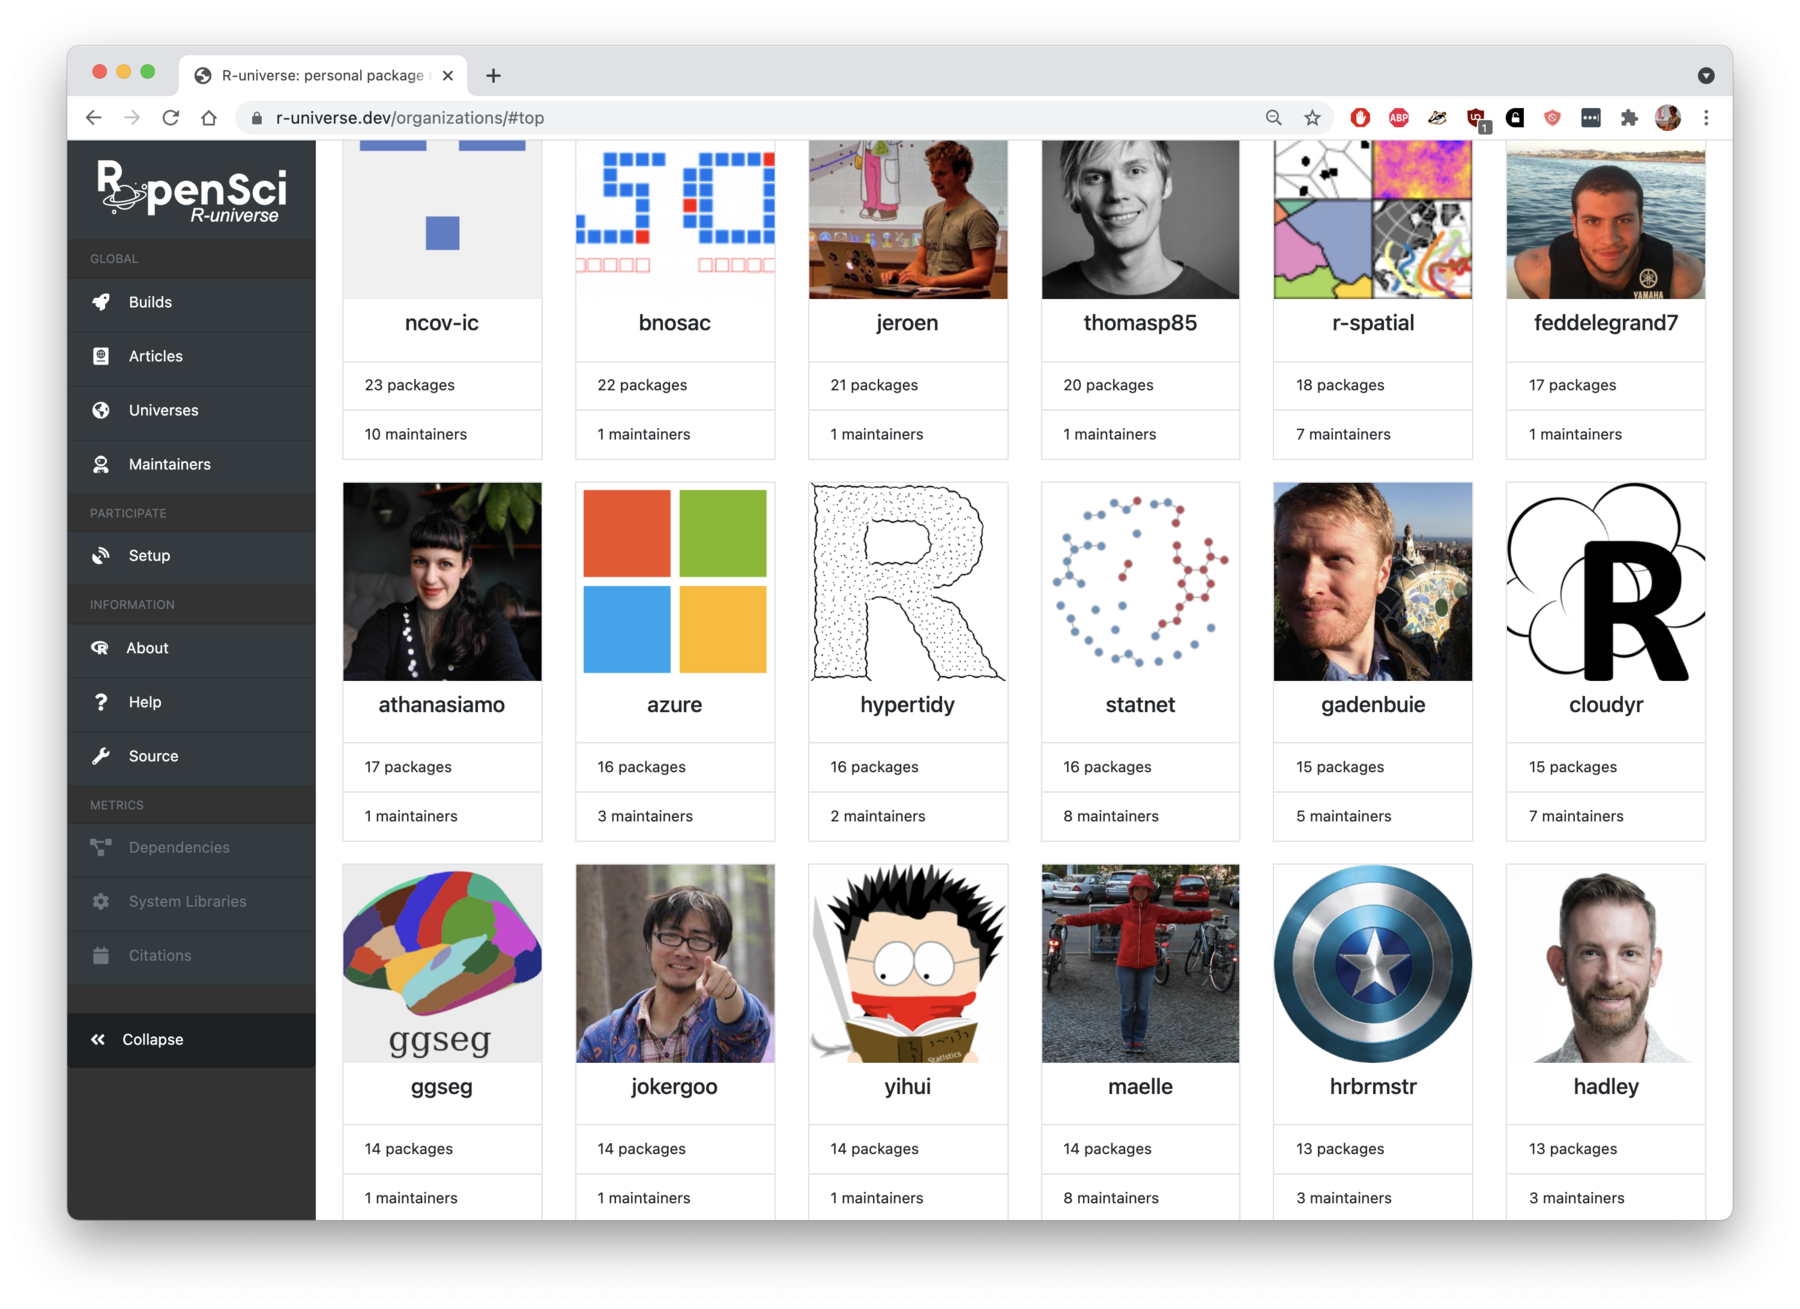Reload the current page
Viewport: 1800px width, 1309px height.
coord(170,117)
